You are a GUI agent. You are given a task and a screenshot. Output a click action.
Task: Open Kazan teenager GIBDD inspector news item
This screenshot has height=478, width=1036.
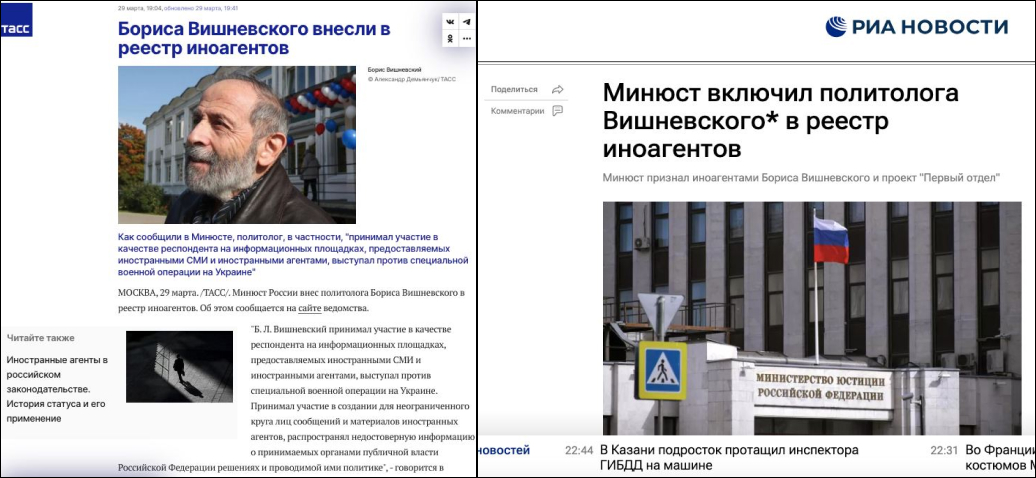(729, 457)
